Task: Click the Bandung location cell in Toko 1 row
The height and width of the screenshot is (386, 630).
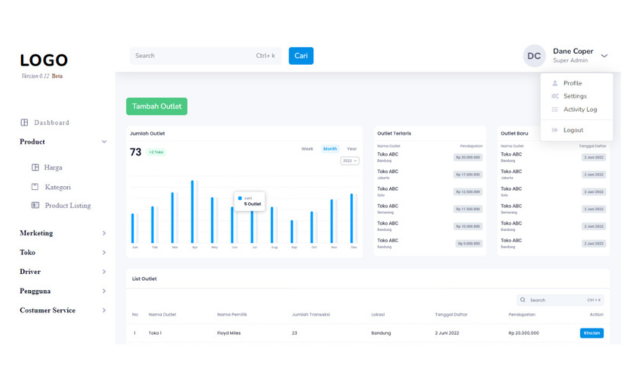Action: 381,333
